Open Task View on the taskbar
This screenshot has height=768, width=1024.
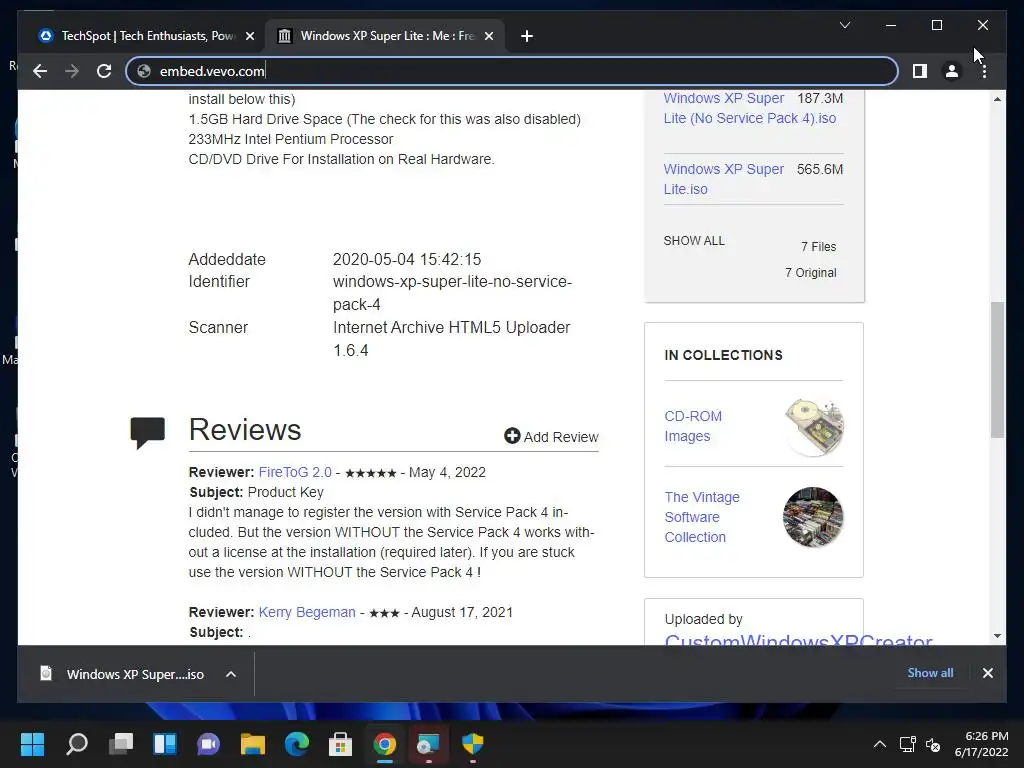[121, 744]
